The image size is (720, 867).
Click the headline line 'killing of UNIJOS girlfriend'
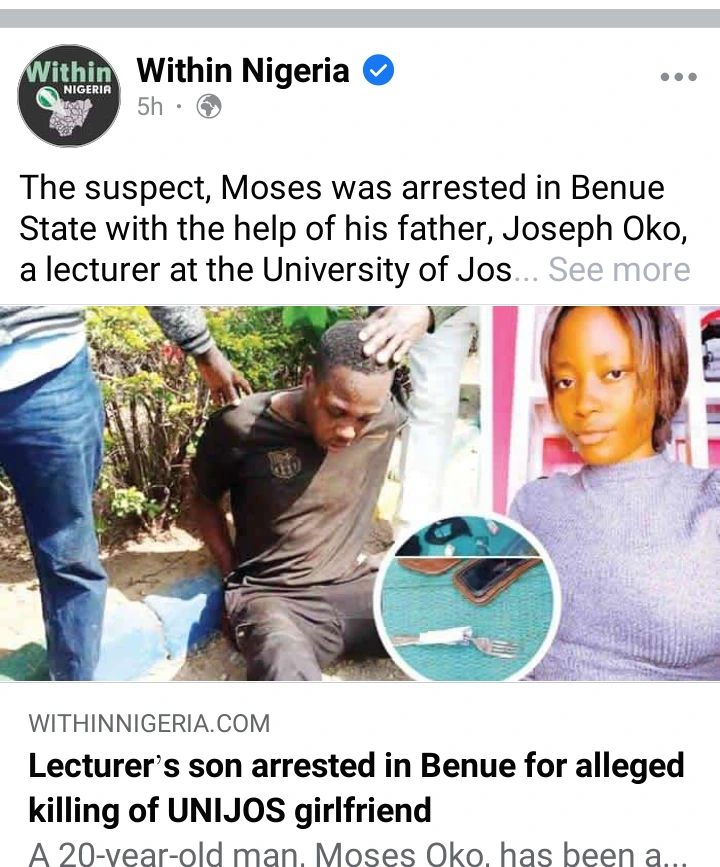pyautogui.click(x=229, y=810)
